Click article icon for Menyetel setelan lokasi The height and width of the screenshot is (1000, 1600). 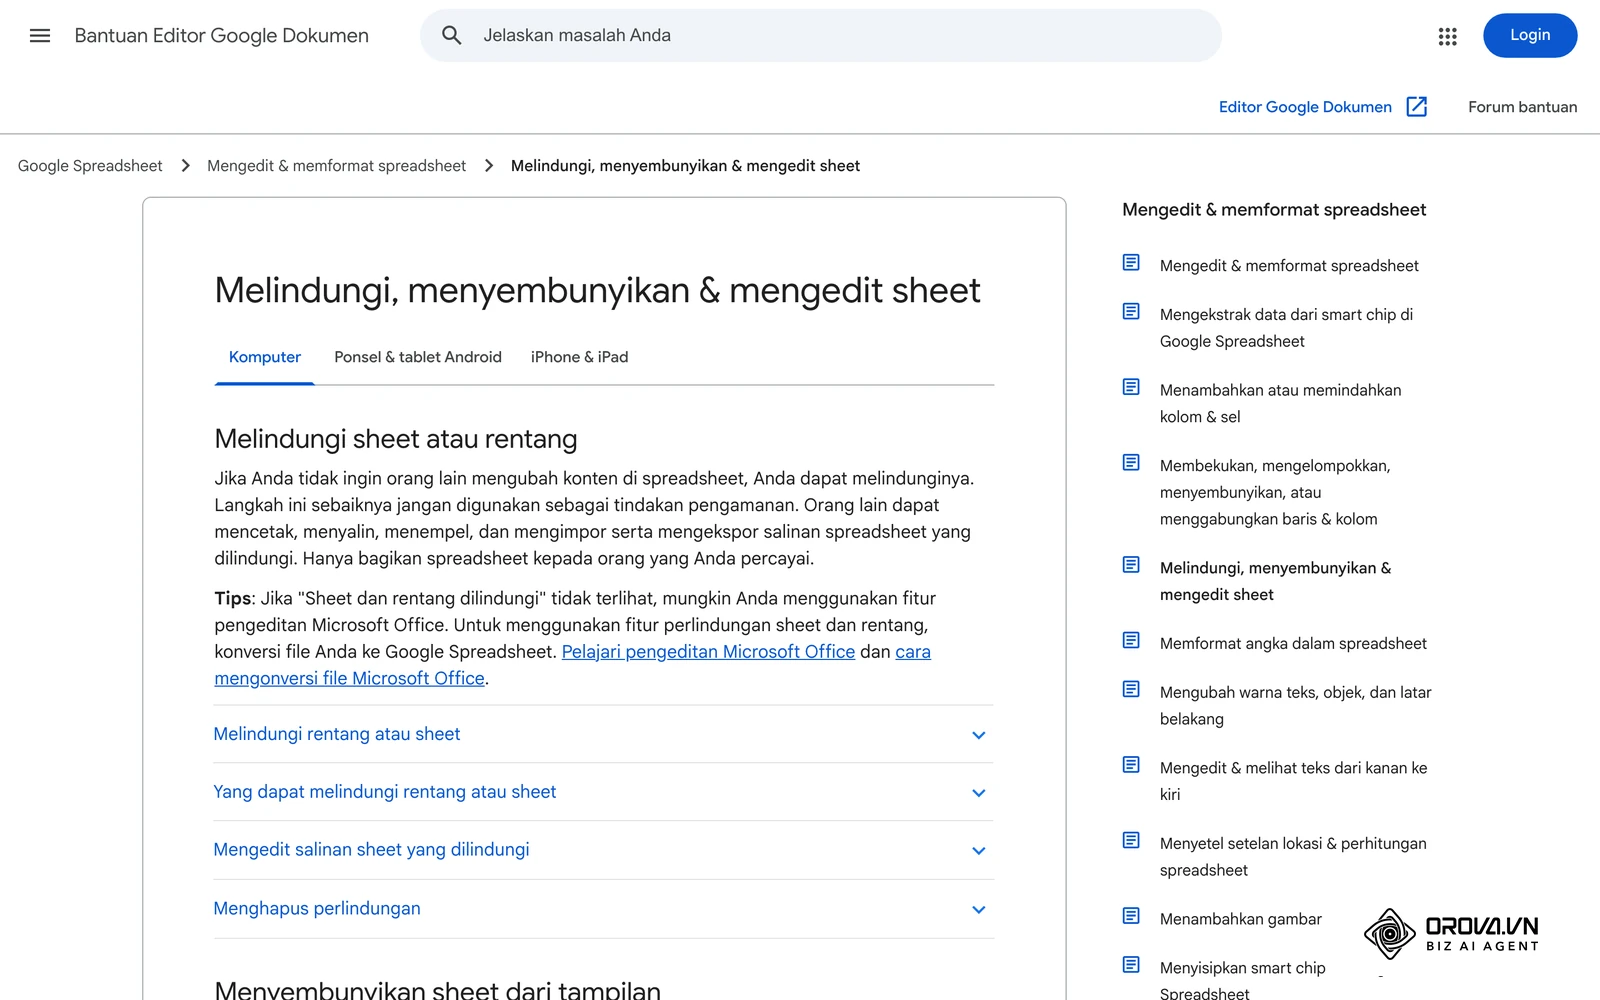[x=1131, y=840]
